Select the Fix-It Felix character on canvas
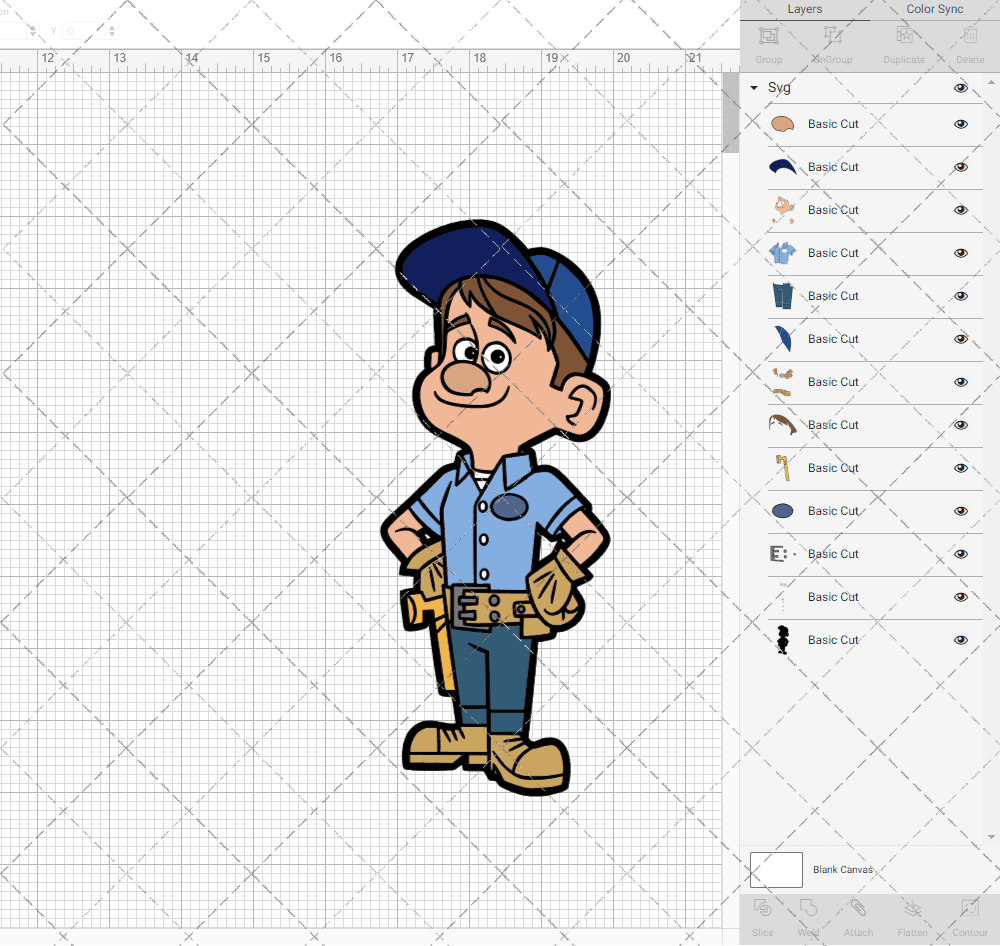Viewport: 1000px width, 946px height. [494, 507]
